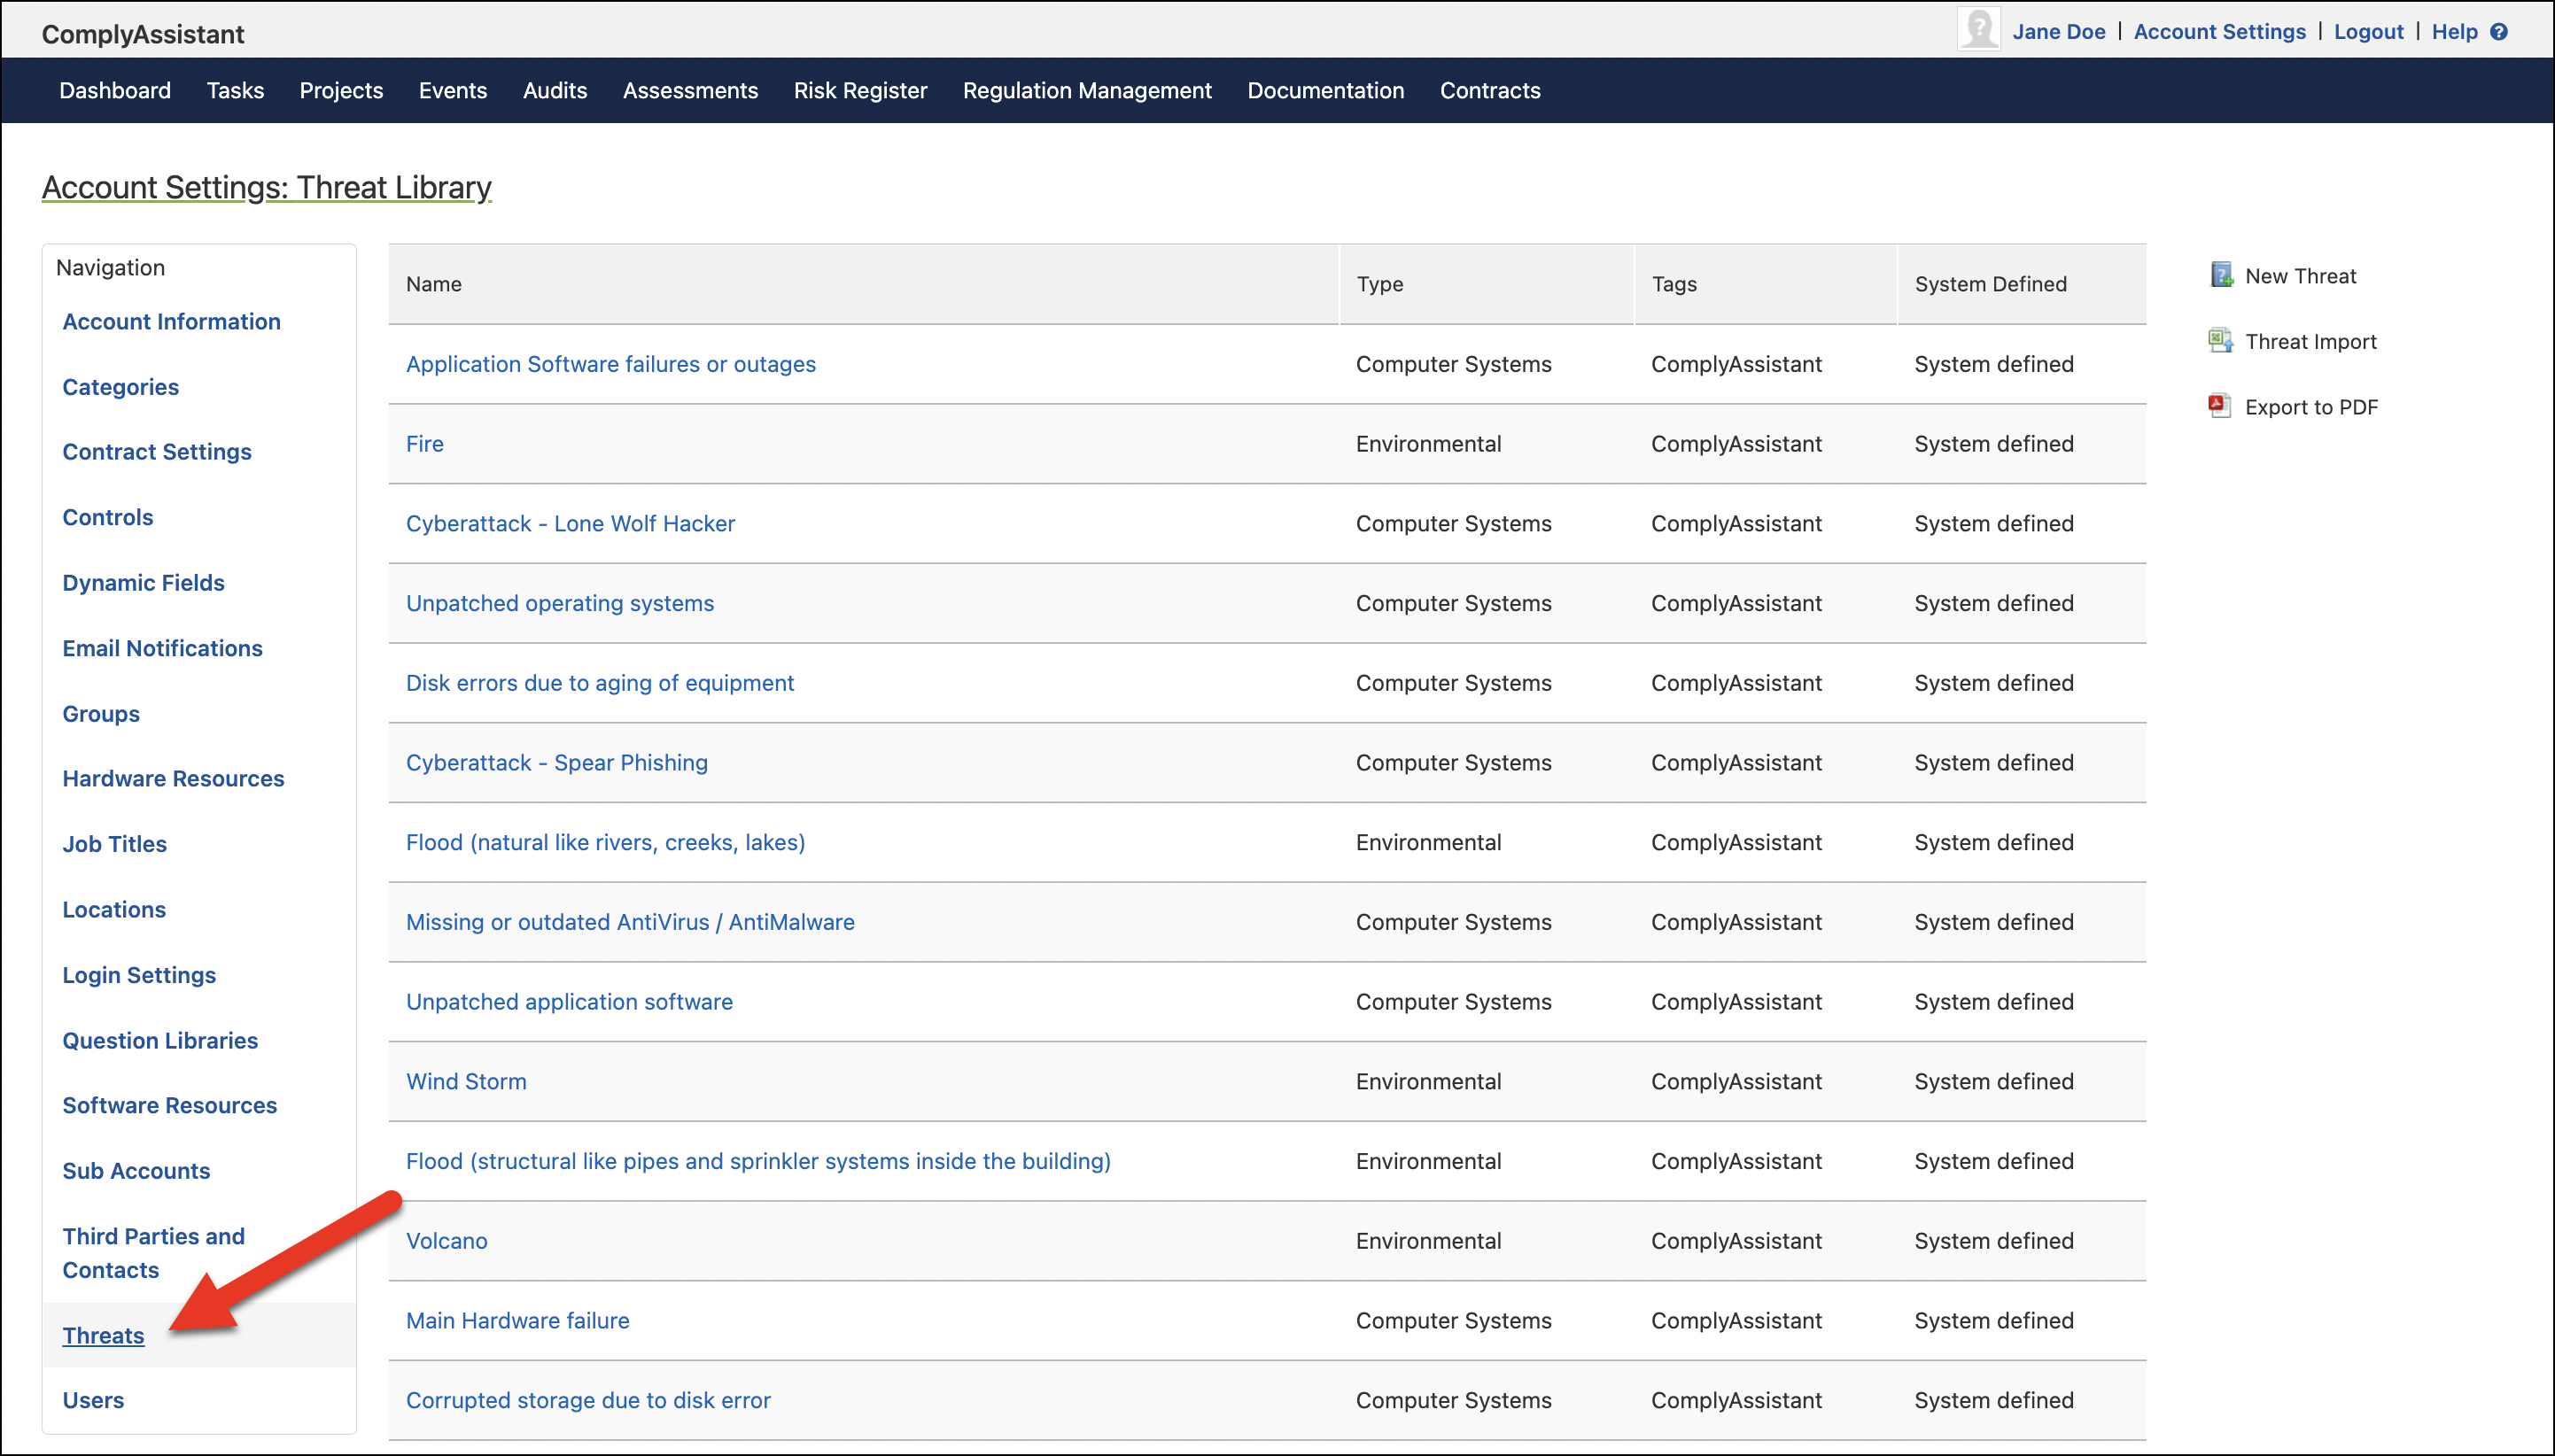
Task: Click the Help question mark icon
Action: (x=2499, y=32)
